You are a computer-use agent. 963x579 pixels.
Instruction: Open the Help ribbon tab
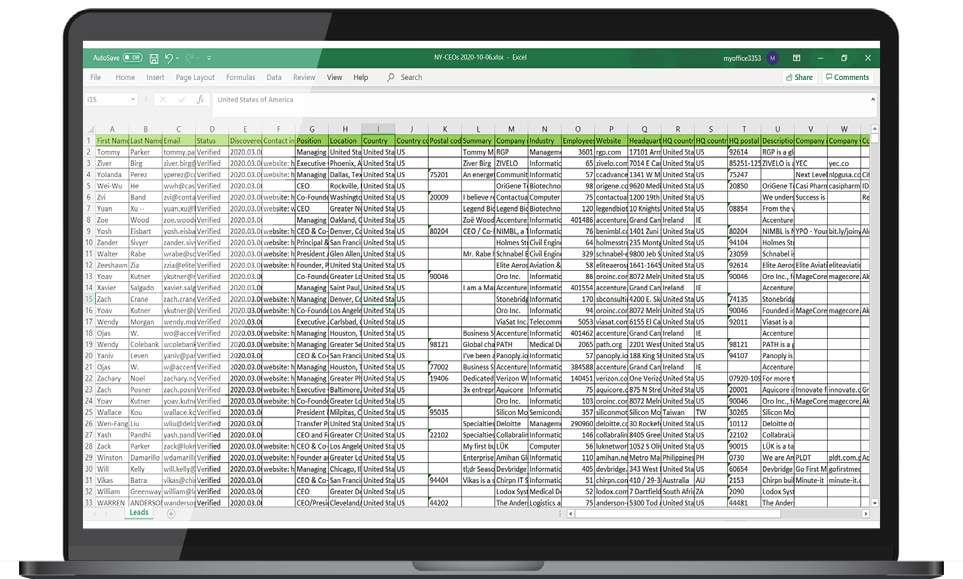[361, 77]
